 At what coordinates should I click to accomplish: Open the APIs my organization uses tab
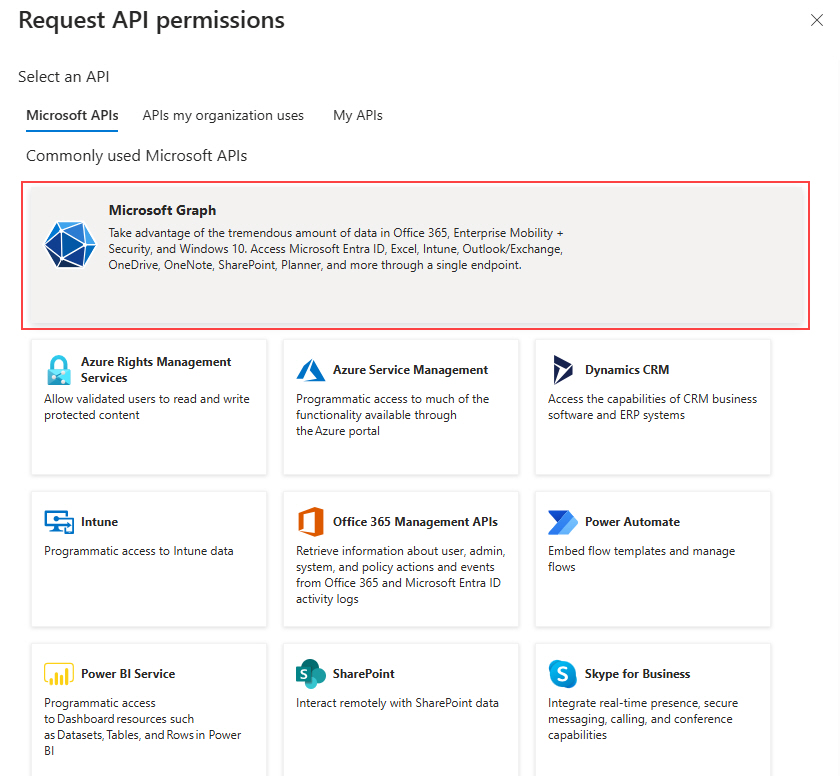pos(223,115)
